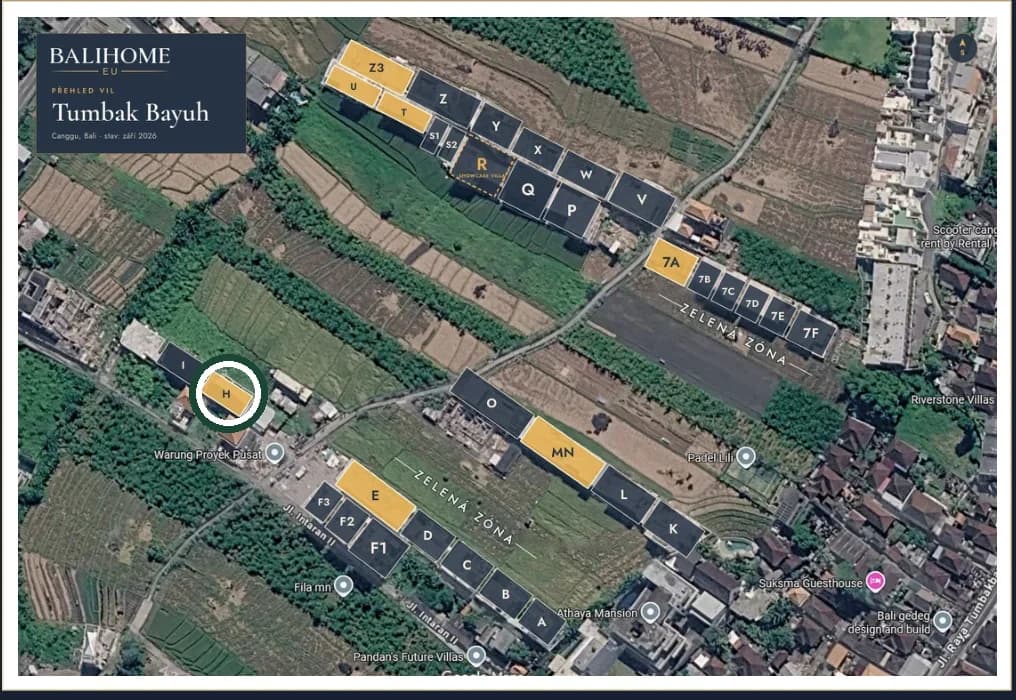The image size is (1016, 700).
Task: Click the BALIHOME EU logo
Action: pos(110,60)
